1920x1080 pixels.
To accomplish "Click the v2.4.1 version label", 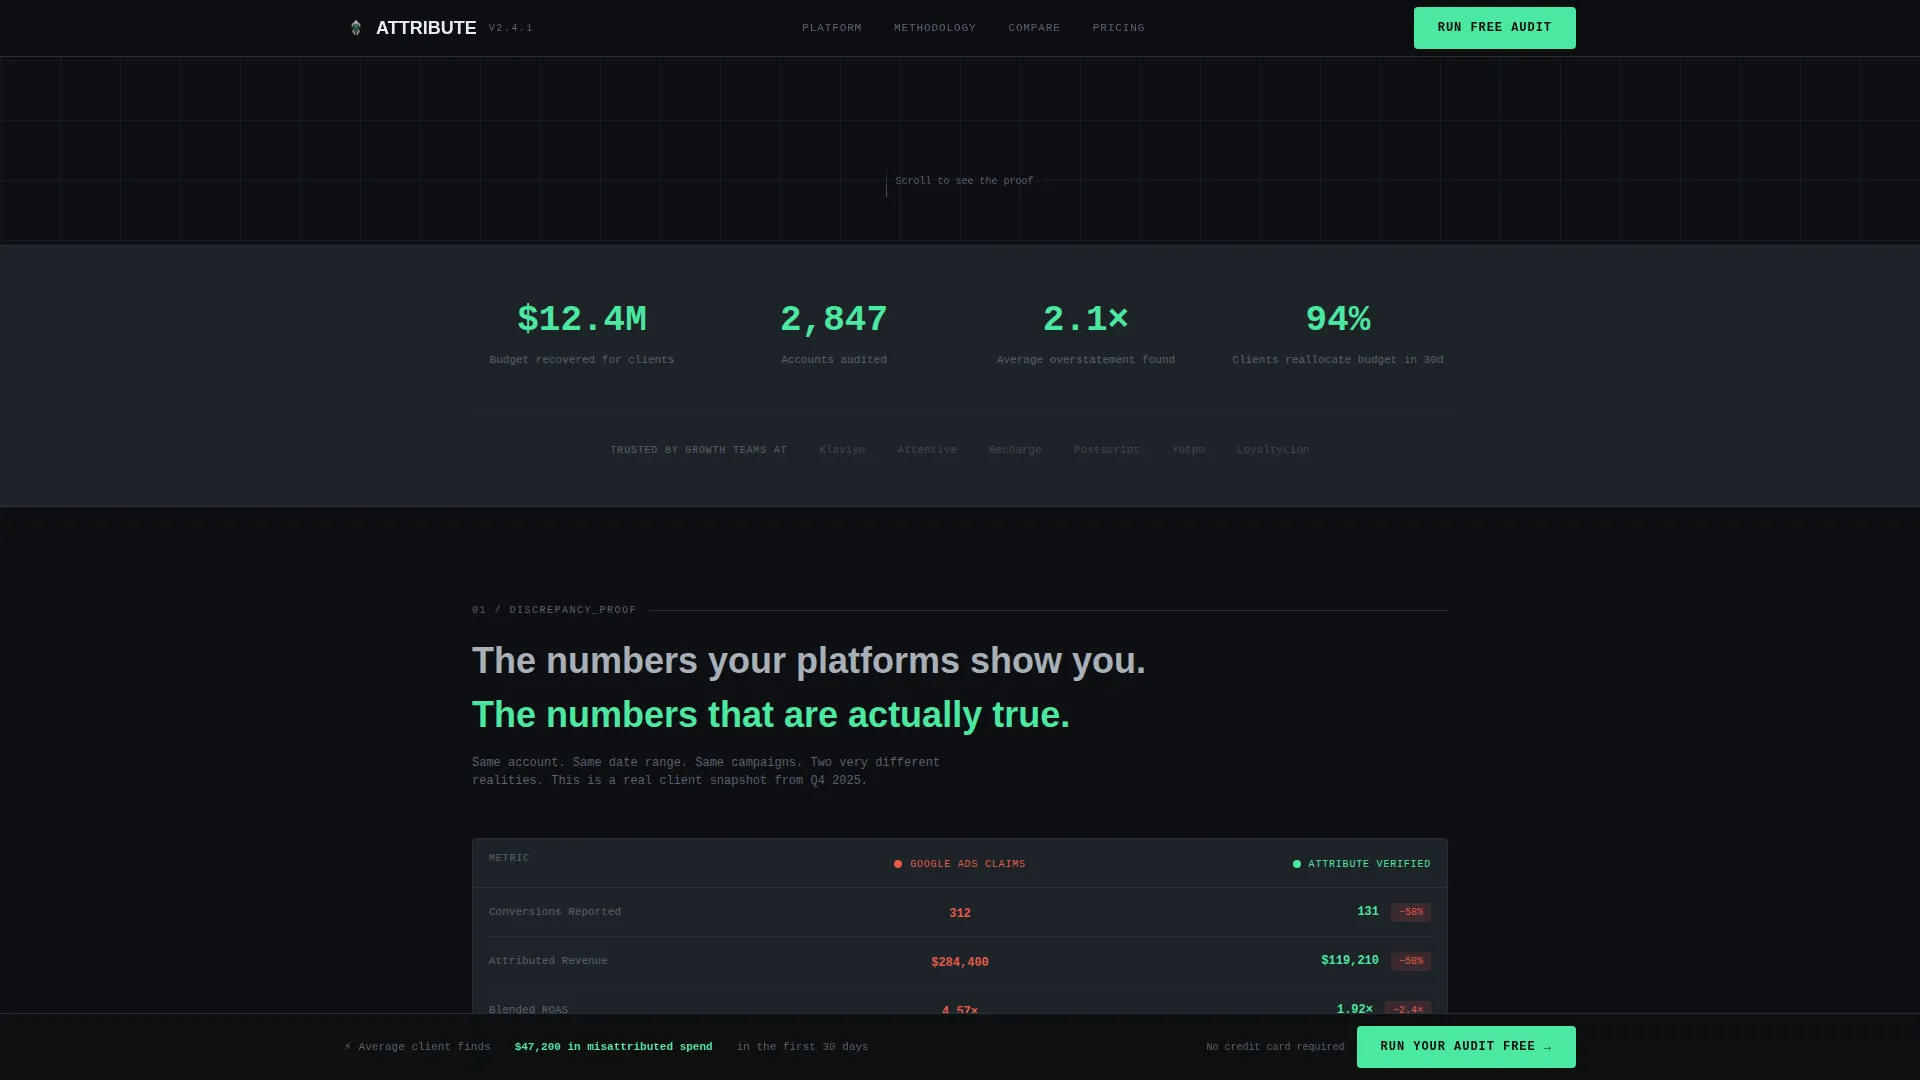I will pos(511,28).
